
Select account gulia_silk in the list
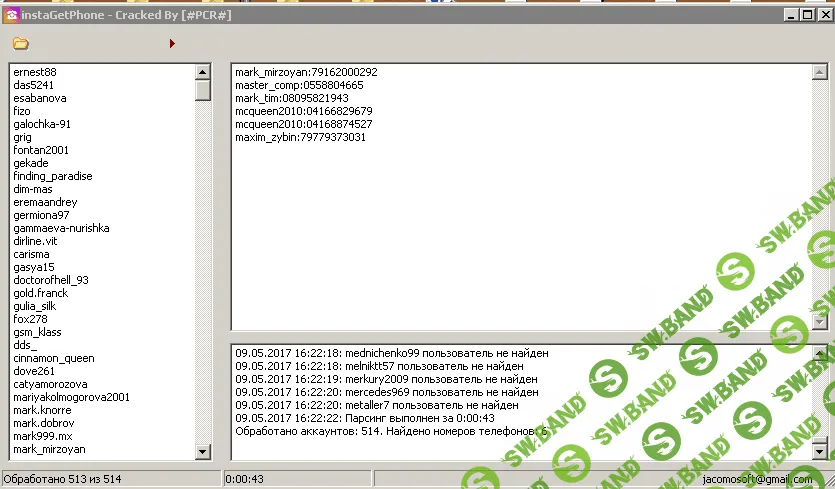(x=35, y=306)
